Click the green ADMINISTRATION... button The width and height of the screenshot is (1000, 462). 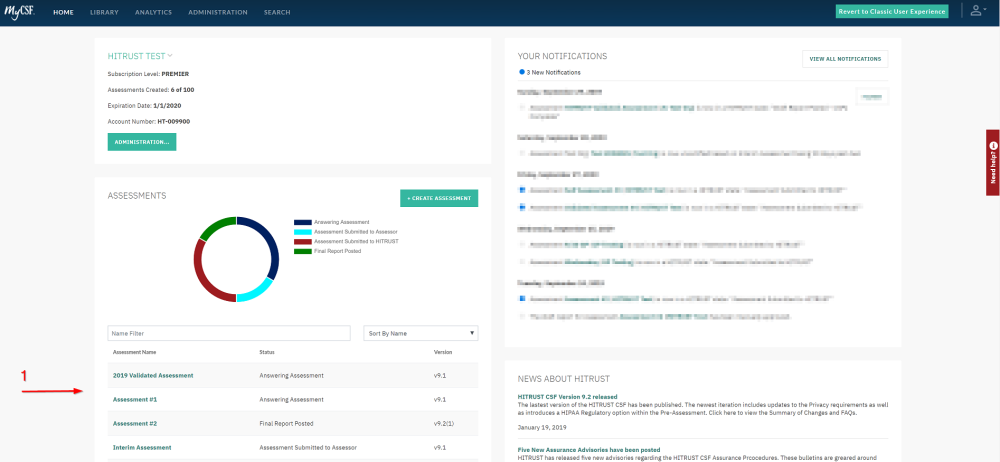(142, 142)
